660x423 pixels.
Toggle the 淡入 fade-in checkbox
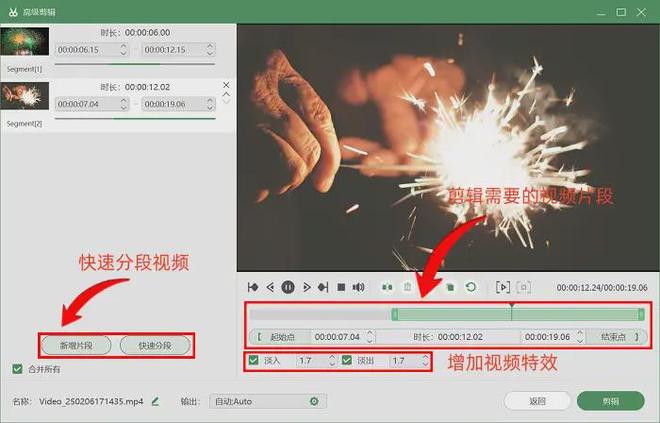253,360
